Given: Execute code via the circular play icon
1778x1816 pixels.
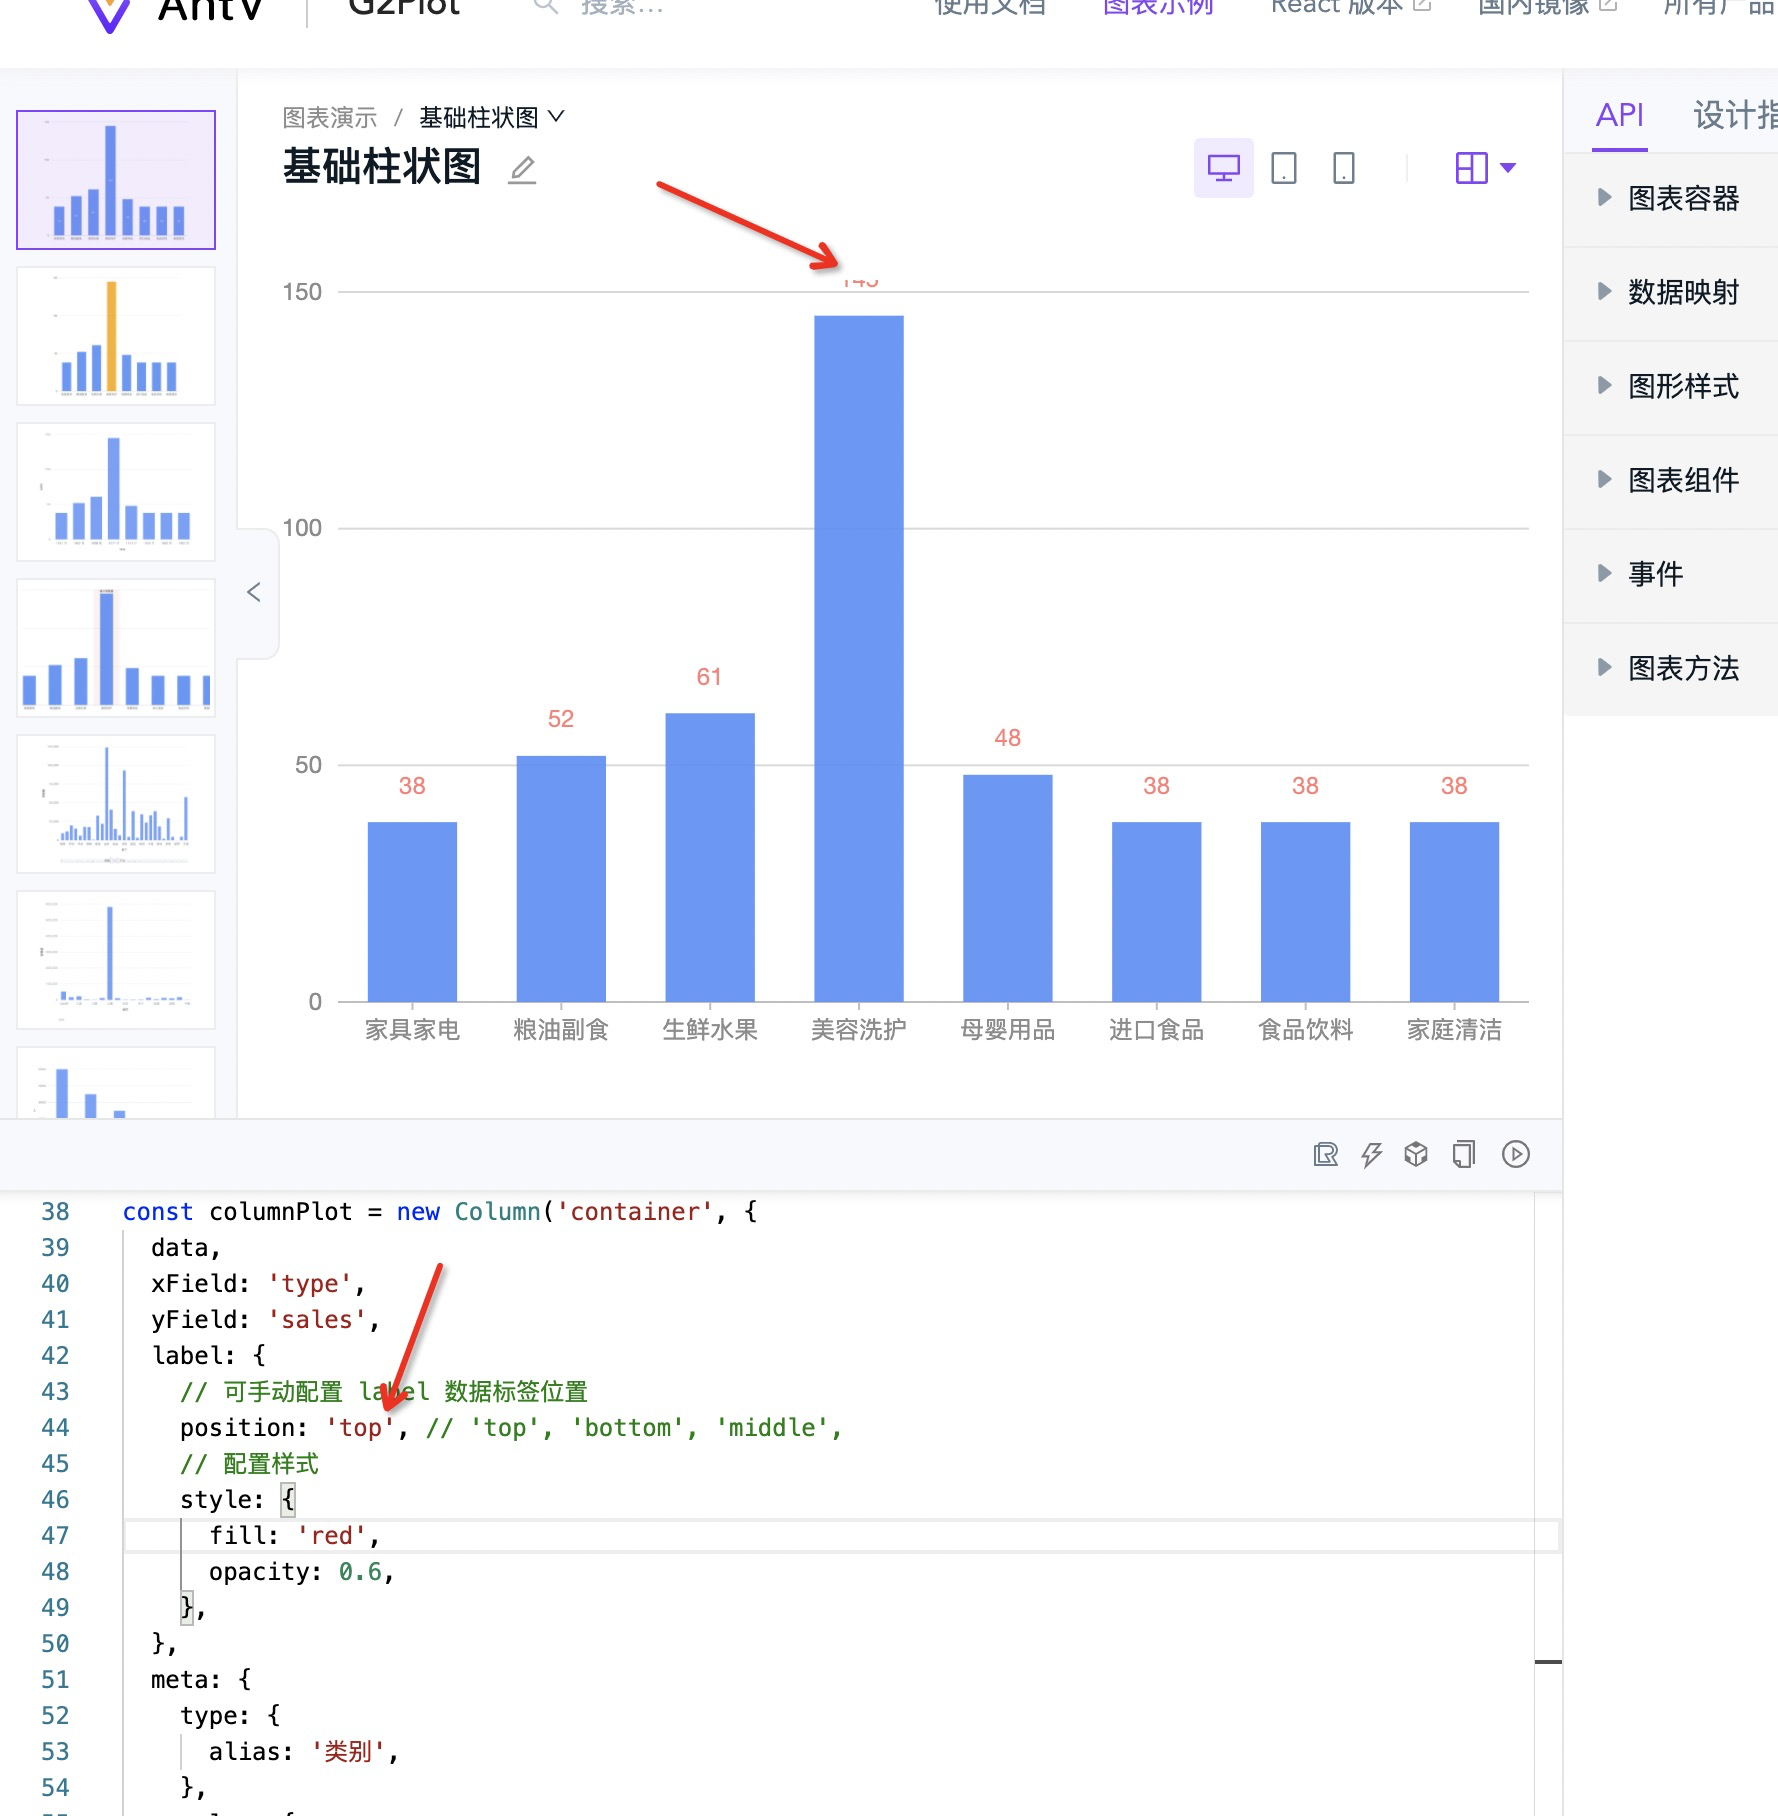Looking at the screenshot, I should click(x=1516, y=1154).
